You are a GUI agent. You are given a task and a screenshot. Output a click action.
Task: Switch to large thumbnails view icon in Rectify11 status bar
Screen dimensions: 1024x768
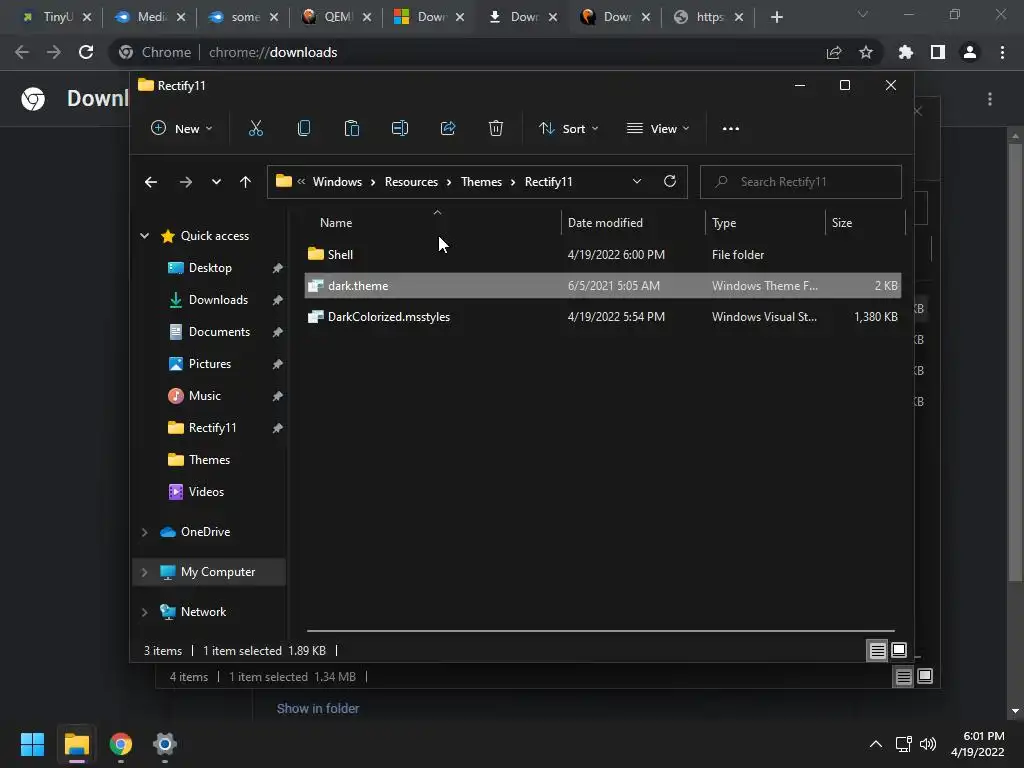(x=899, y=650)
